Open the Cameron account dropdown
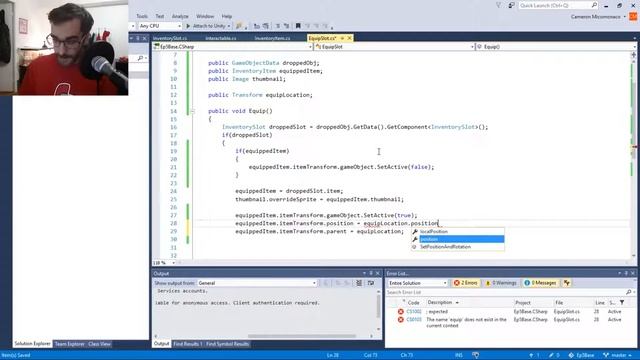640x360 pixels. [598, 17]
